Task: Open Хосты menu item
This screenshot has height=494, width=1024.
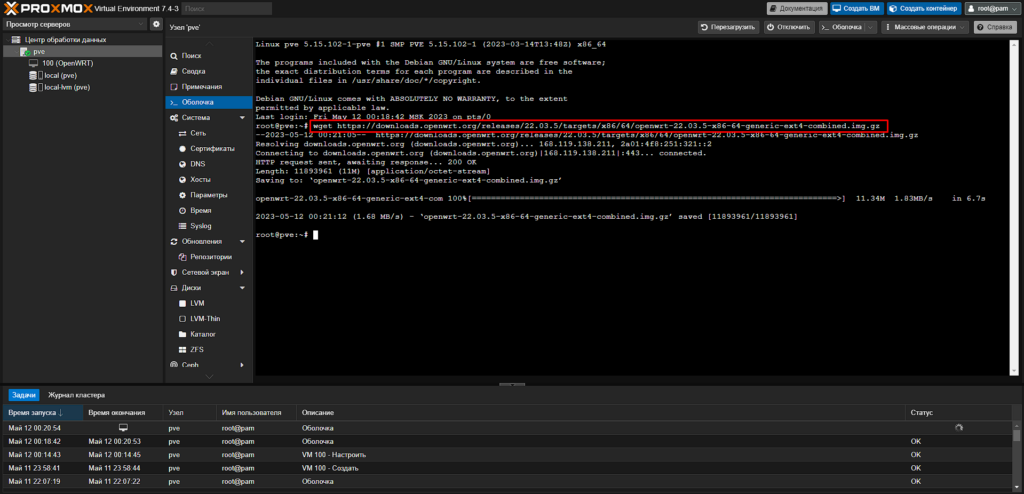Action: [x=200, y=180]
